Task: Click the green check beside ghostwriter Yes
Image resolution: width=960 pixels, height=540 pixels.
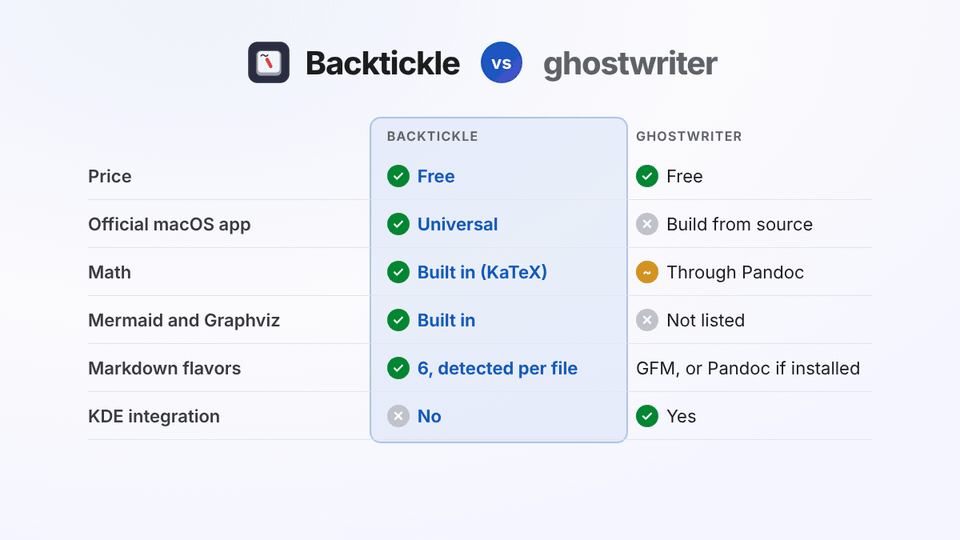Action: [x=647, y=416]
